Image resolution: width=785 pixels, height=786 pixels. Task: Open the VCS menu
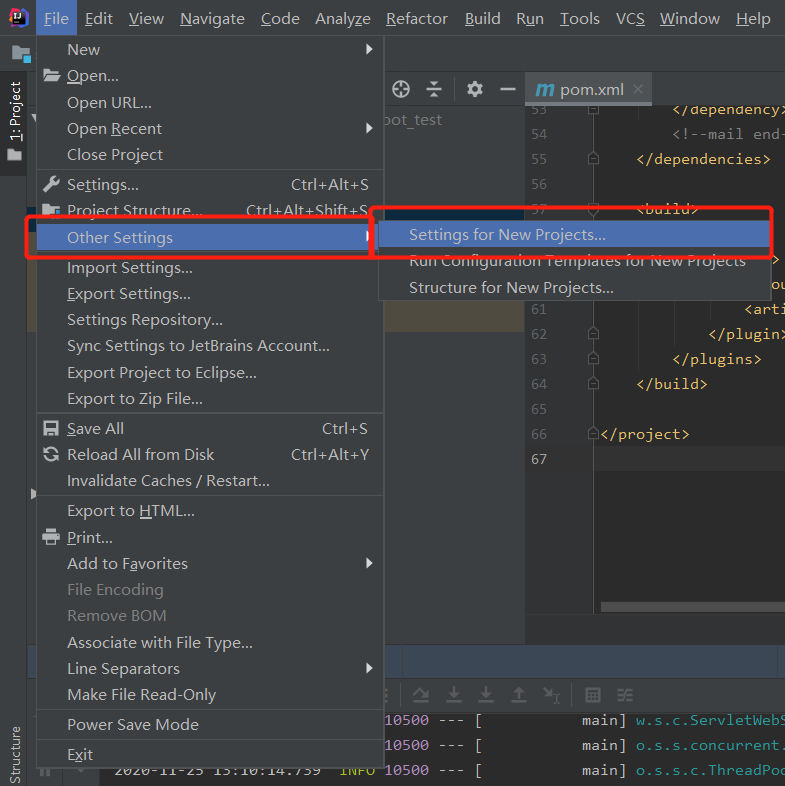click(x=630, y=19)
